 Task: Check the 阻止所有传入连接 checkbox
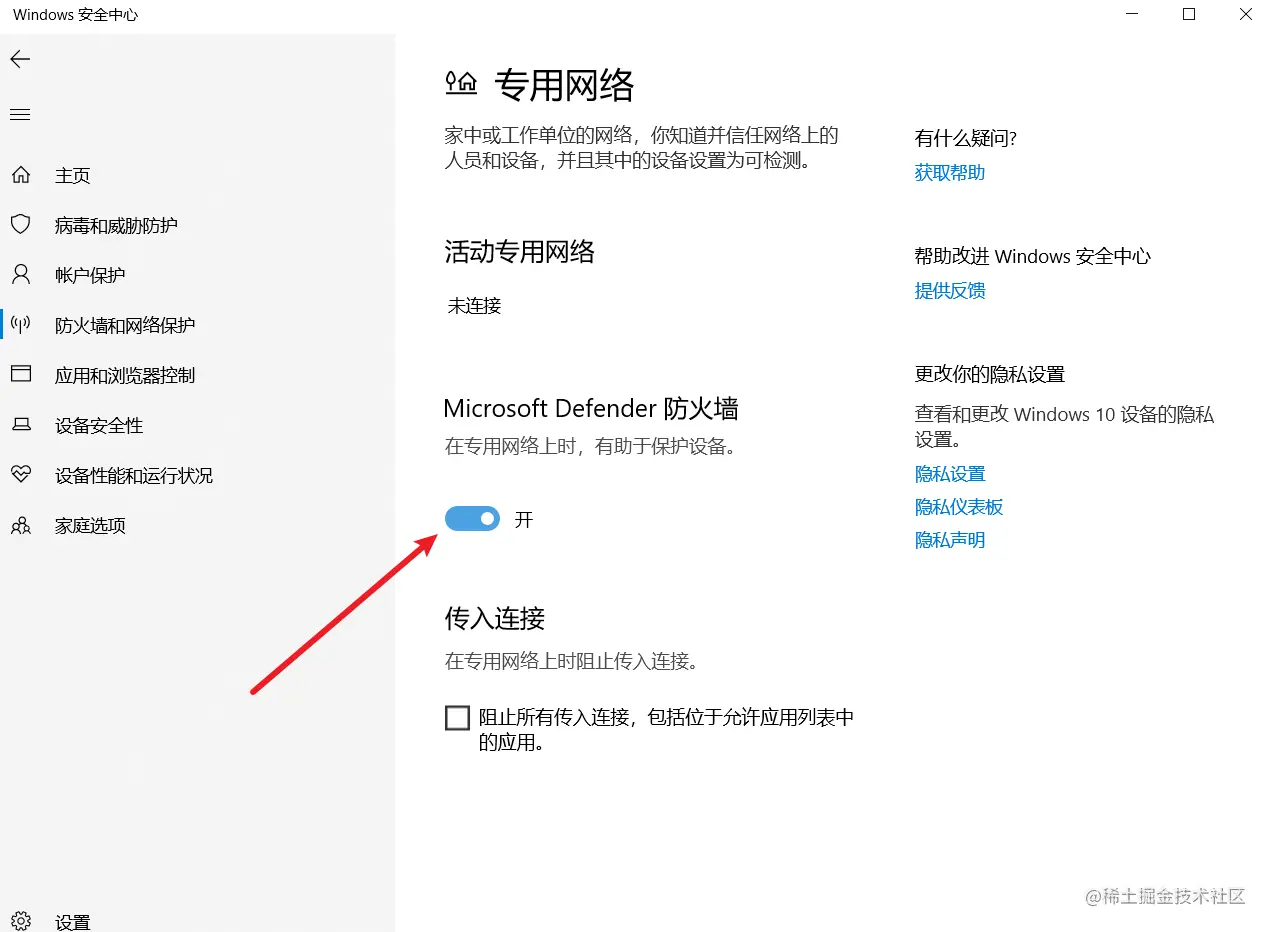click(457, 718)
